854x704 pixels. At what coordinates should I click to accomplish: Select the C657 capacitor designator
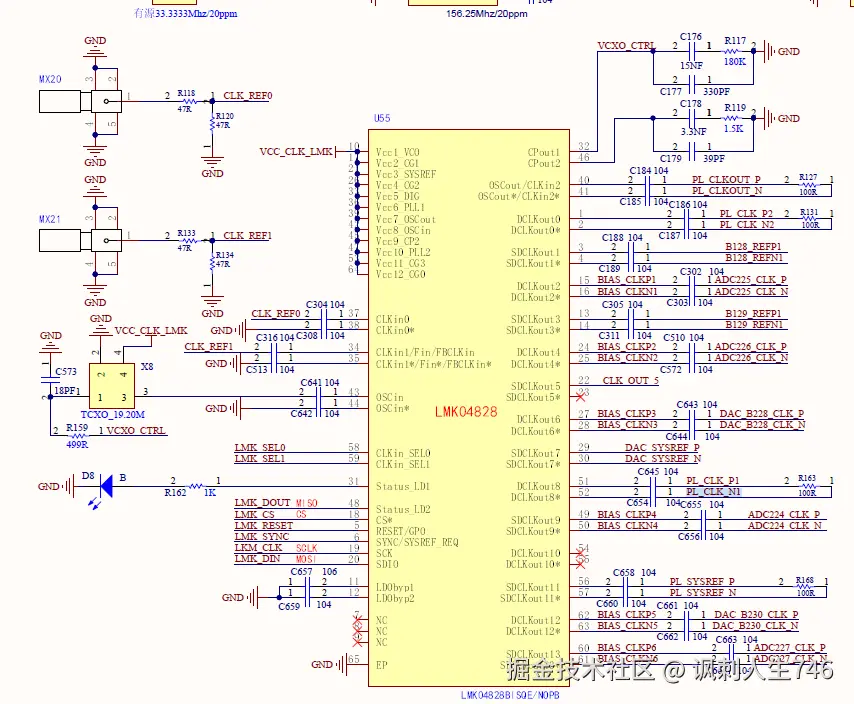tap(301, 572)
